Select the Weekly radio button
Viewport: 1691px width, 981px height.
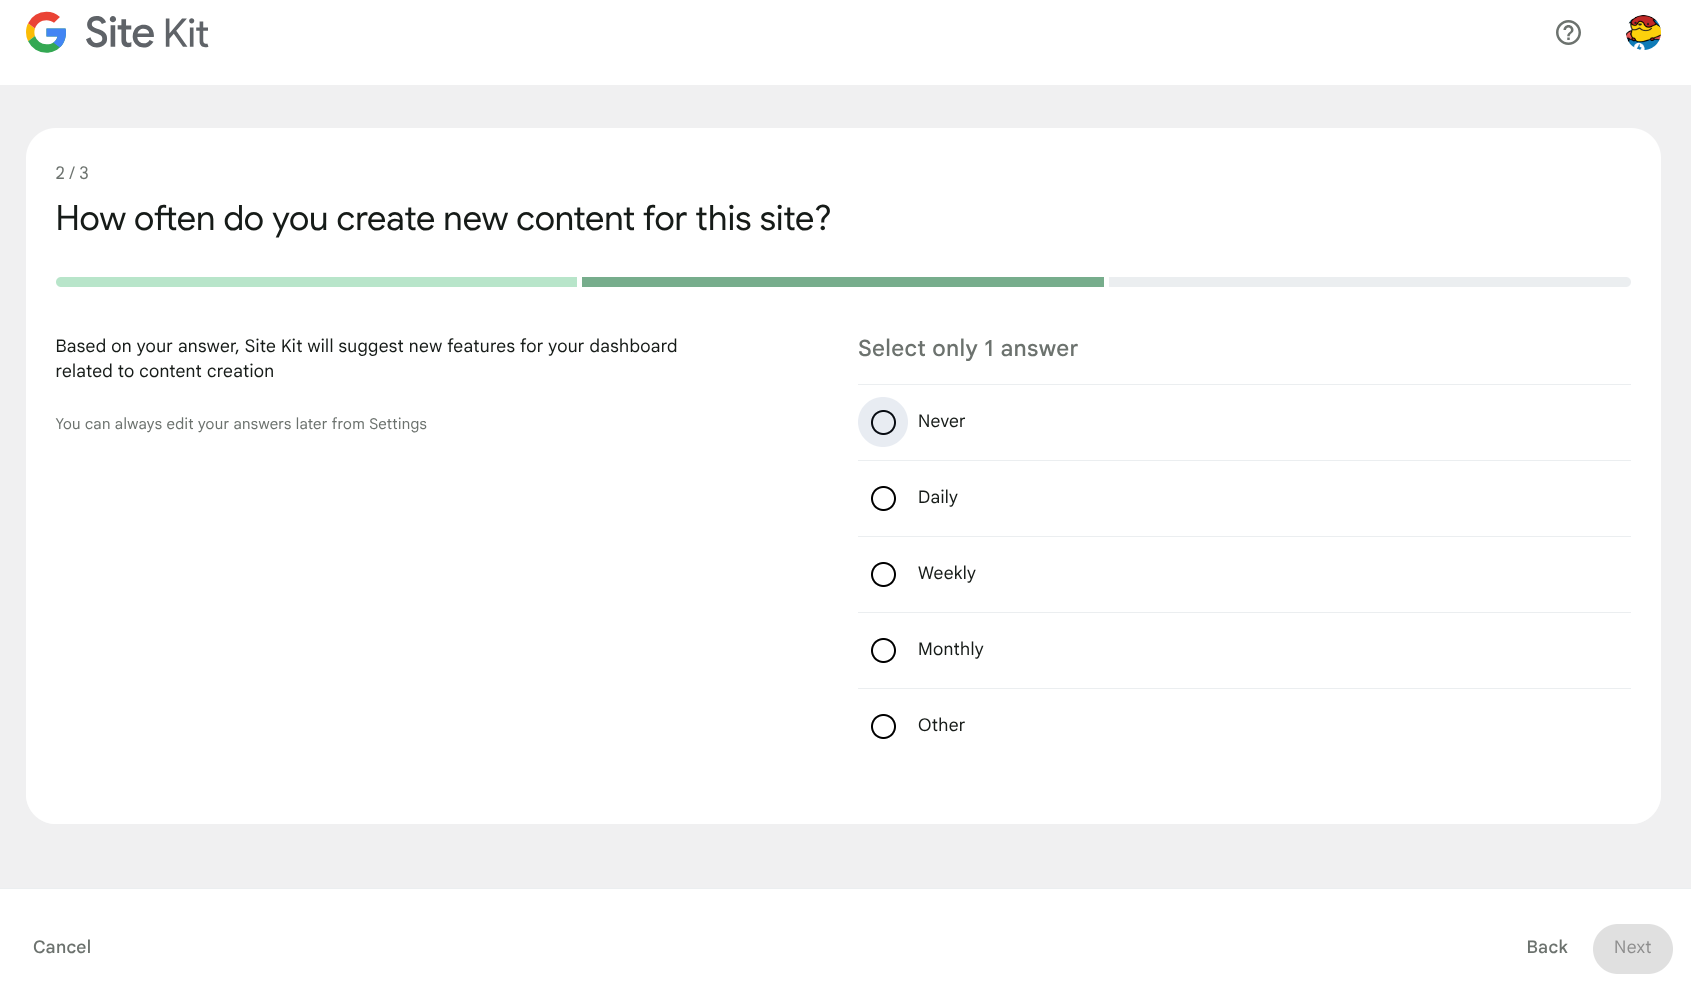click(x=883, y=574)
